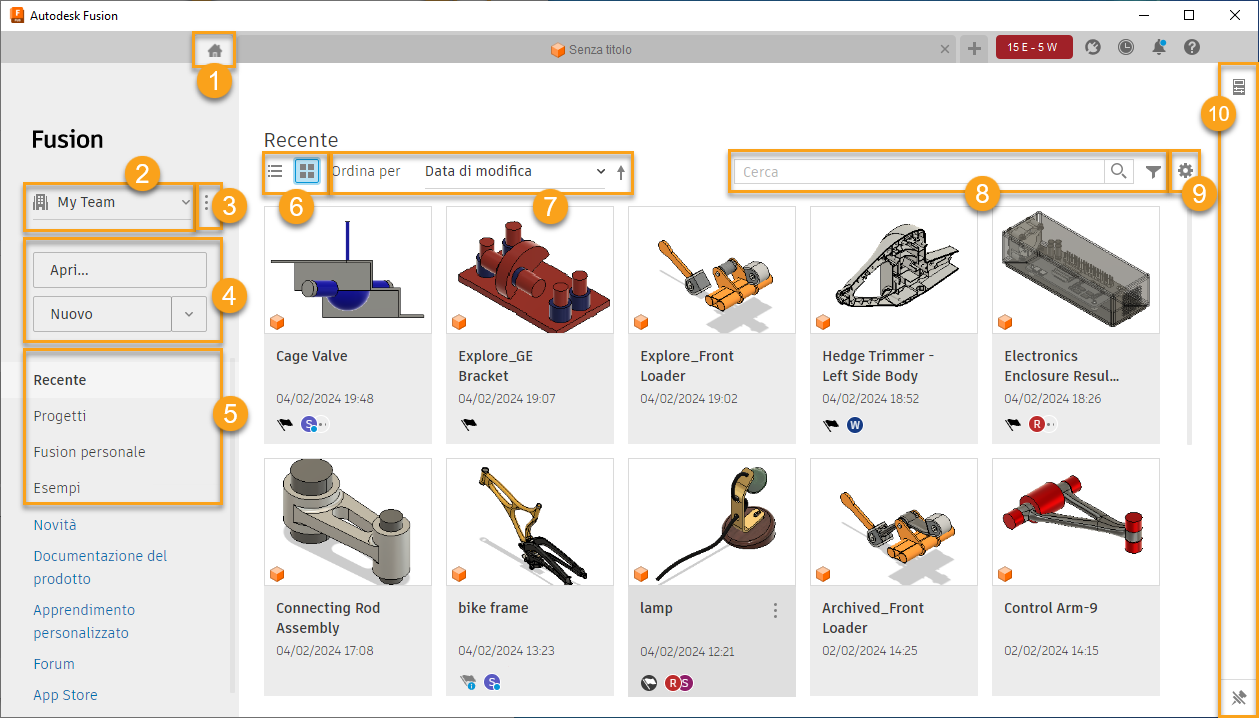The image size is (1259, 718).
Task: Open the Novità link
Action: (55, 525)
